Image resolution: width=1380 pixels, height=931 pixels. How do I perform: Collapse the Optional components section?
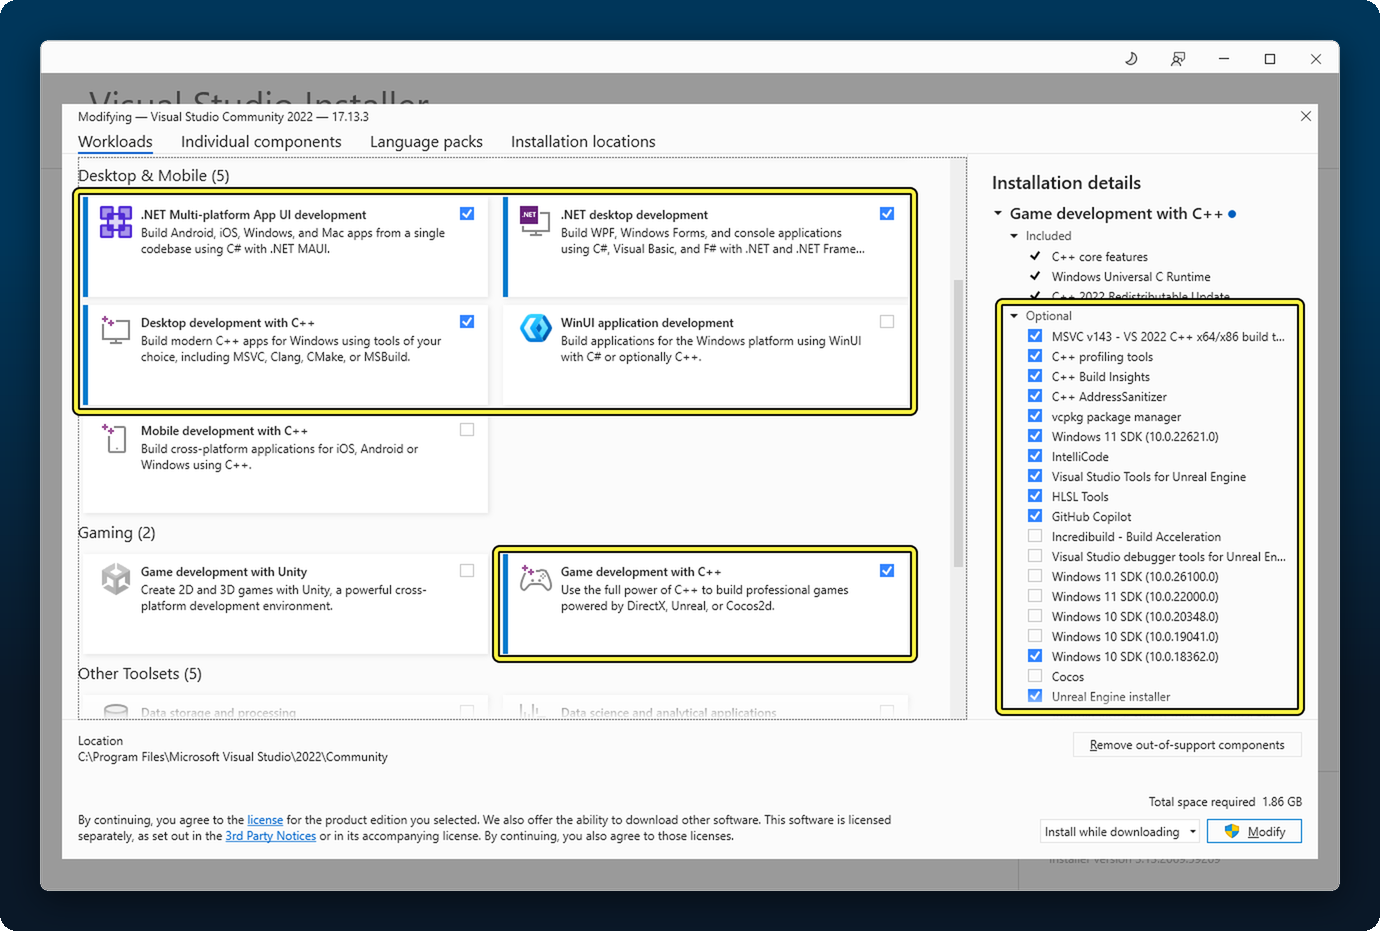pos(1014,316)
